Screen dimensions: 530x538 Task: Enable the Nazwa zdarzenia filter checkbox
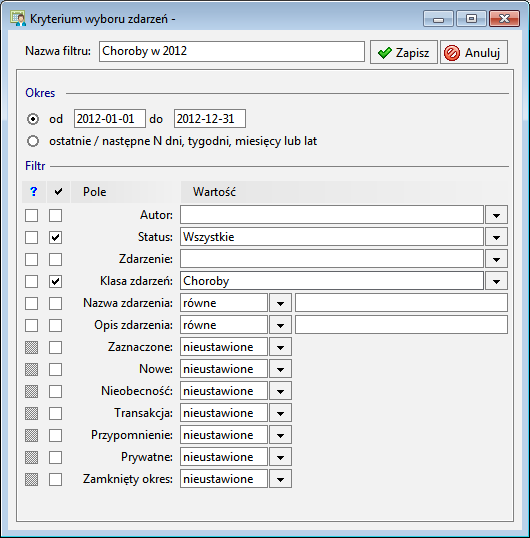56,303
